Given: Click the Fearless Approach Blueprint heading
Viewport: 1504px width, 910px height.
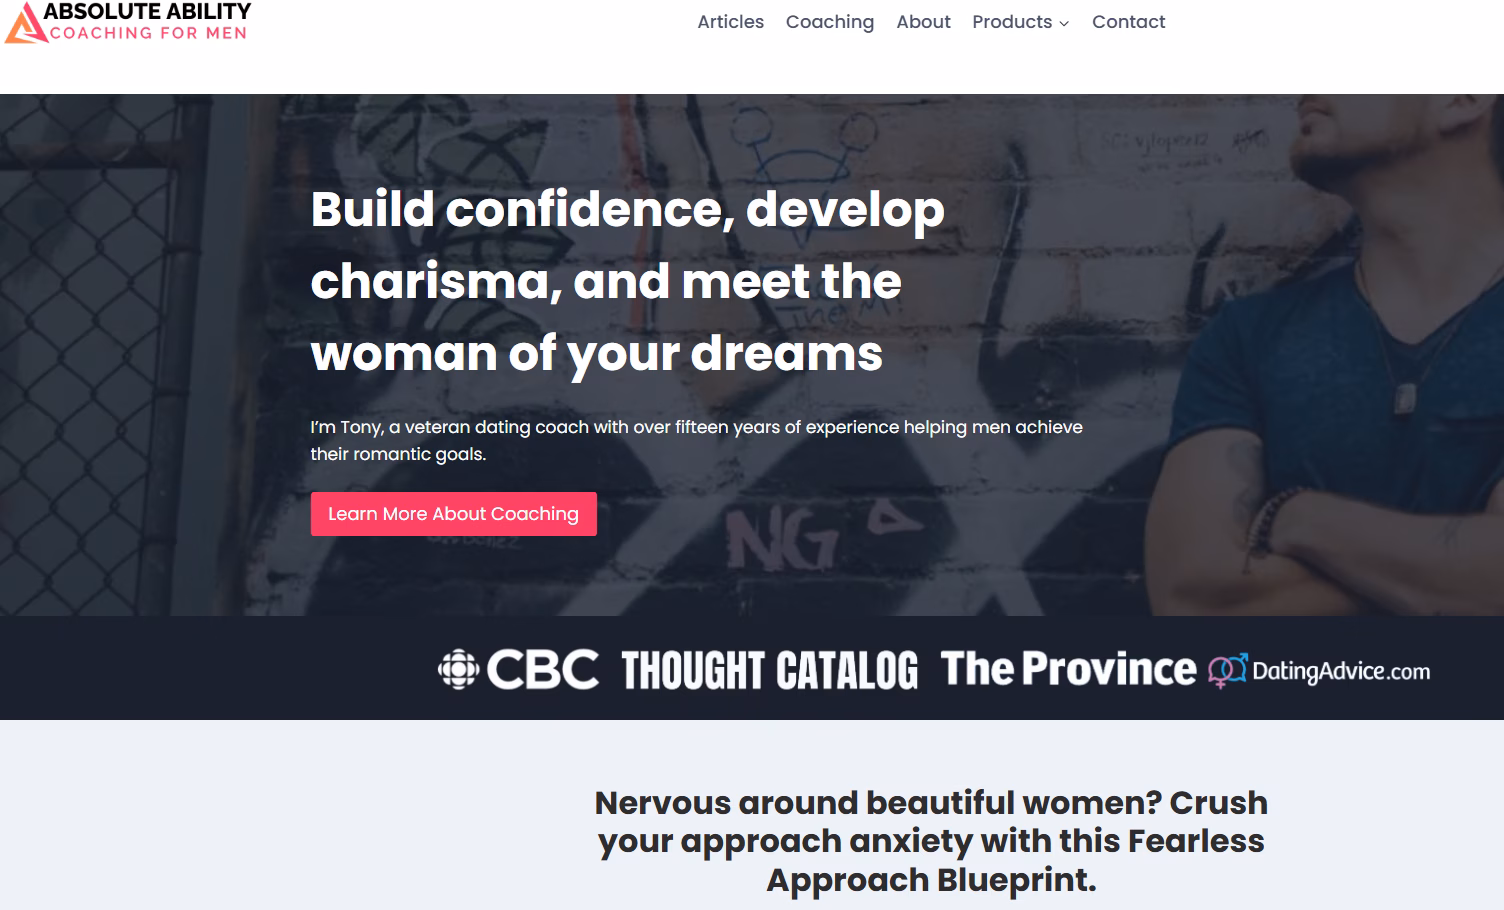Looking at the screenshot, I should pos(931,841).
